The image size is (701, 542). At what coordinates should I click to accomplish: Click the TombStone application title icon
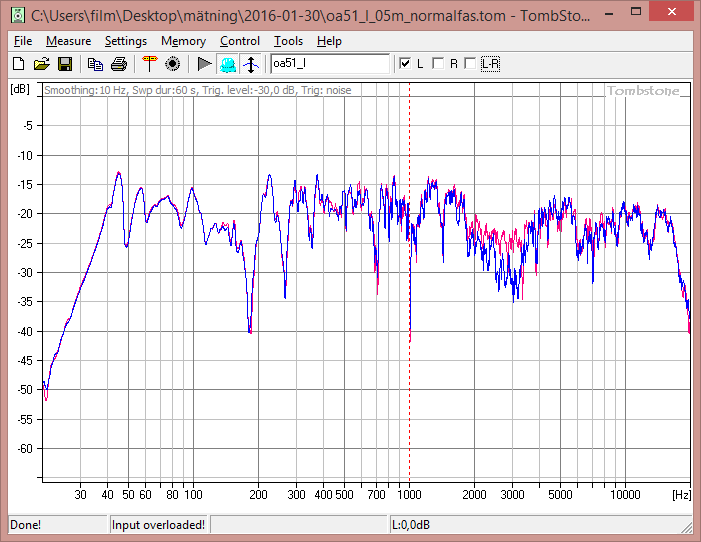(x=17, y=15)
